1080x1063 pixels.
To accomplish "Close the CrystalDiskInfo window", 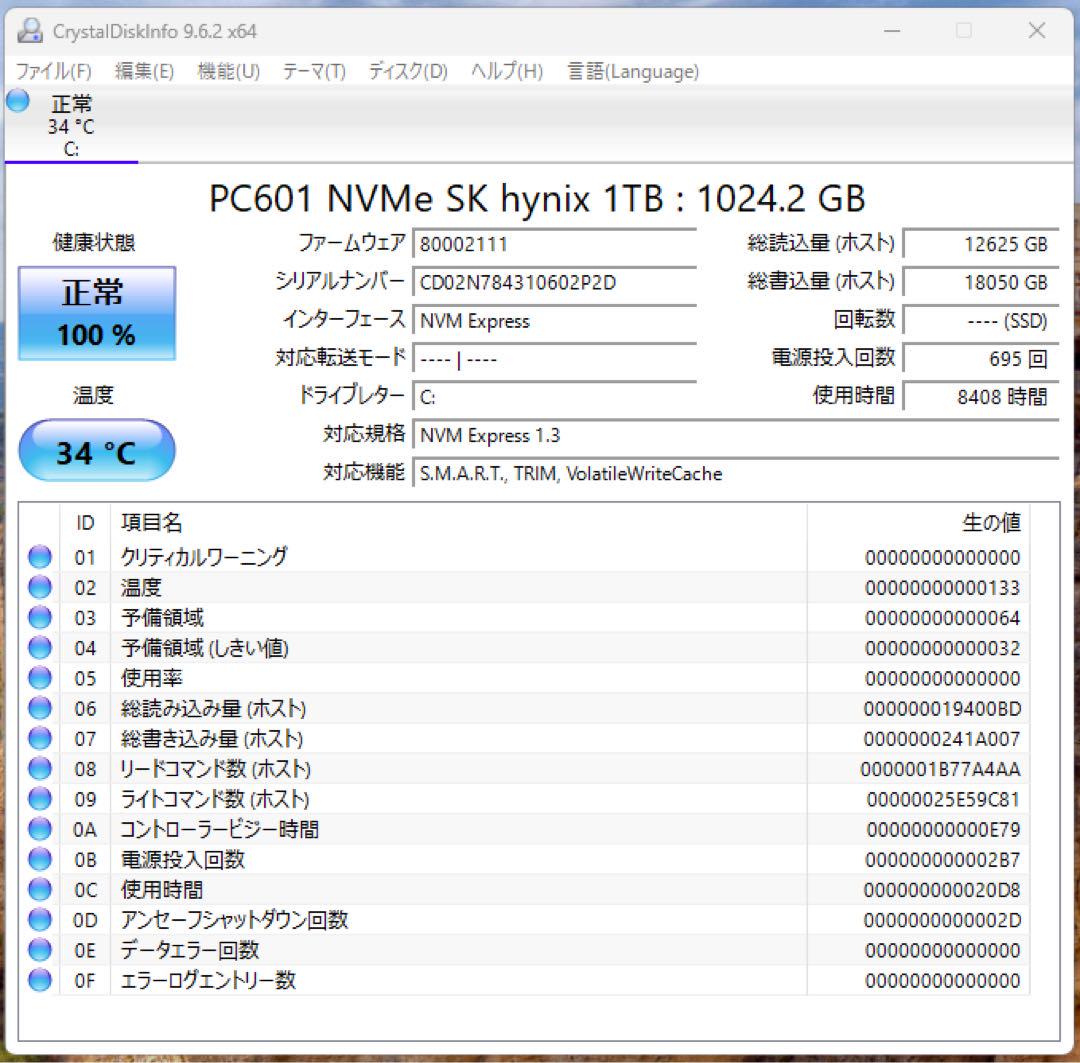I will pyautogui.click(x=1037, y=30).
